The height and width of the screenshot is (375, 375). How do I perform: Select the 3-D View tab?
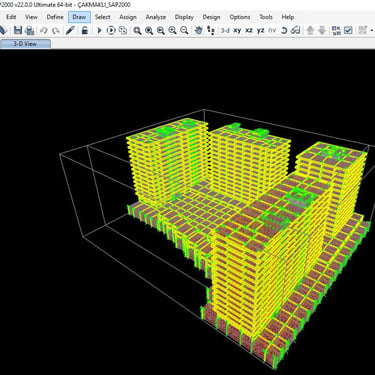[25, 44]
